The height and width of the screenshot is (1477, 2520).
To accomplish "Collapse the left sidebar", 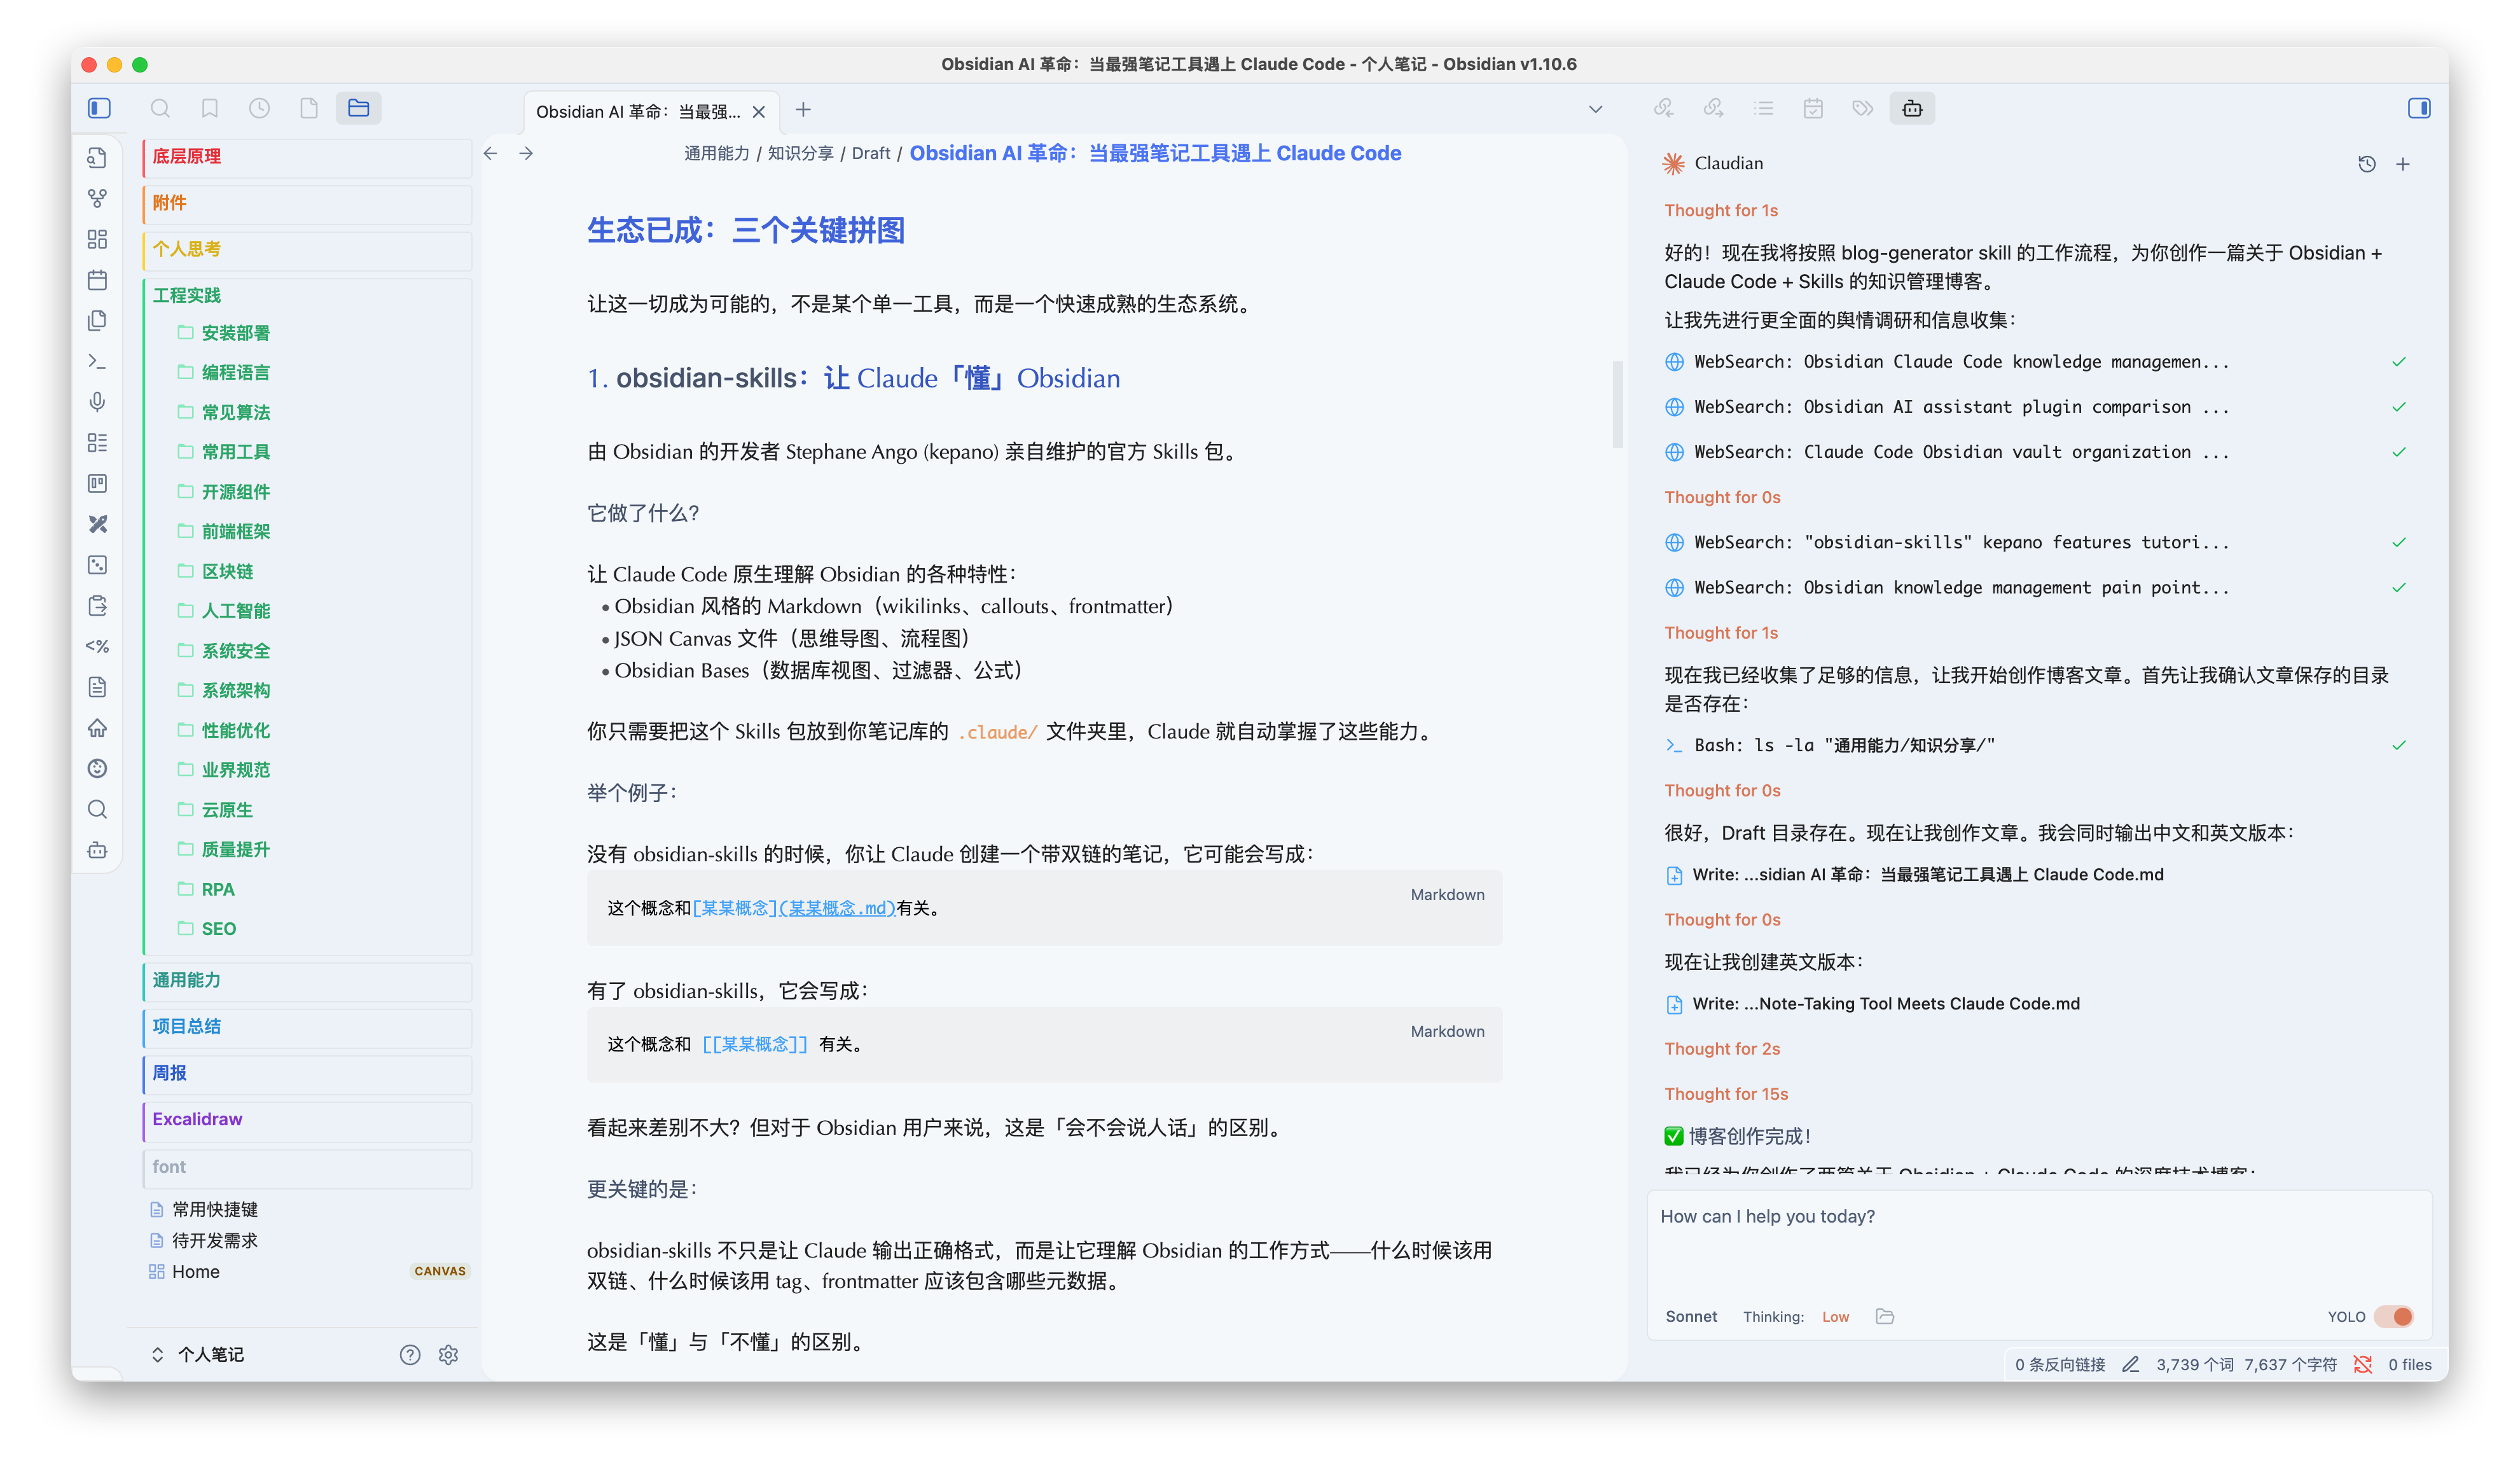I will [x=99, y=108].
